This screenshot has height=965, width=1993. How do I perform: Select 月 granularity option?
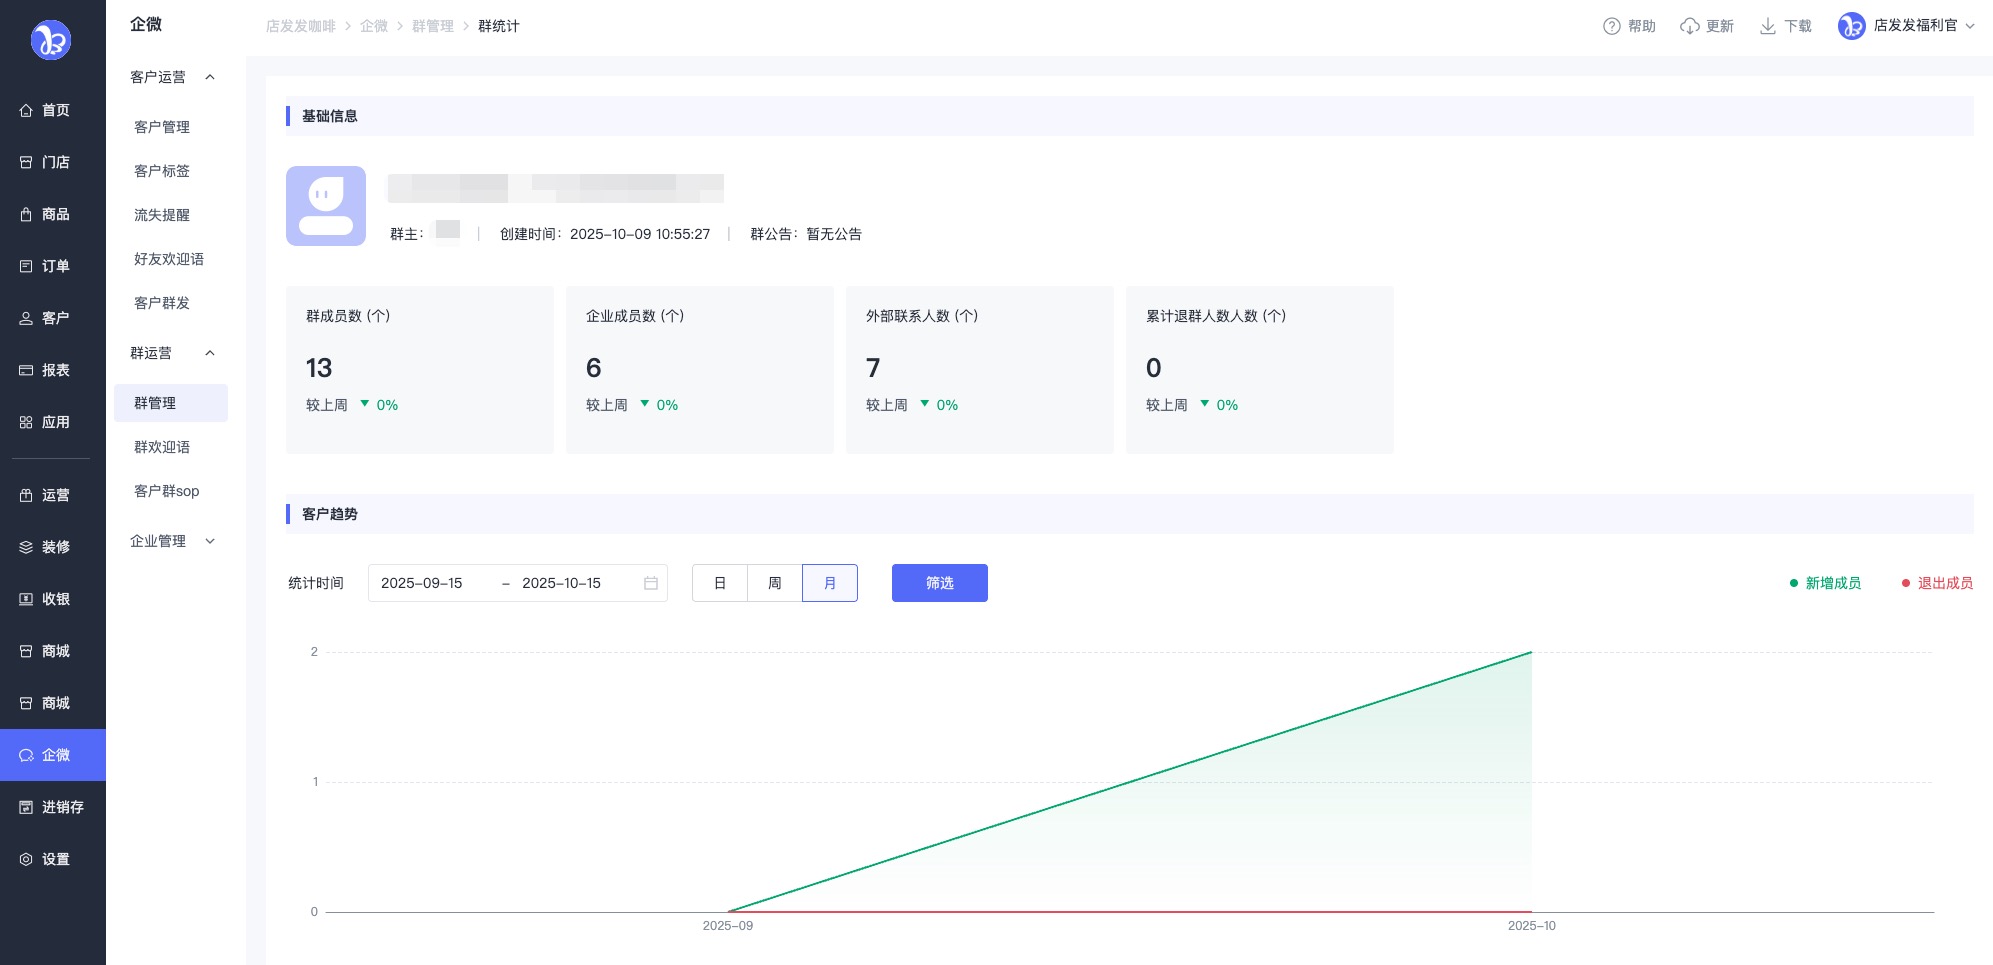pyautogui.click(x=829, y=583)
